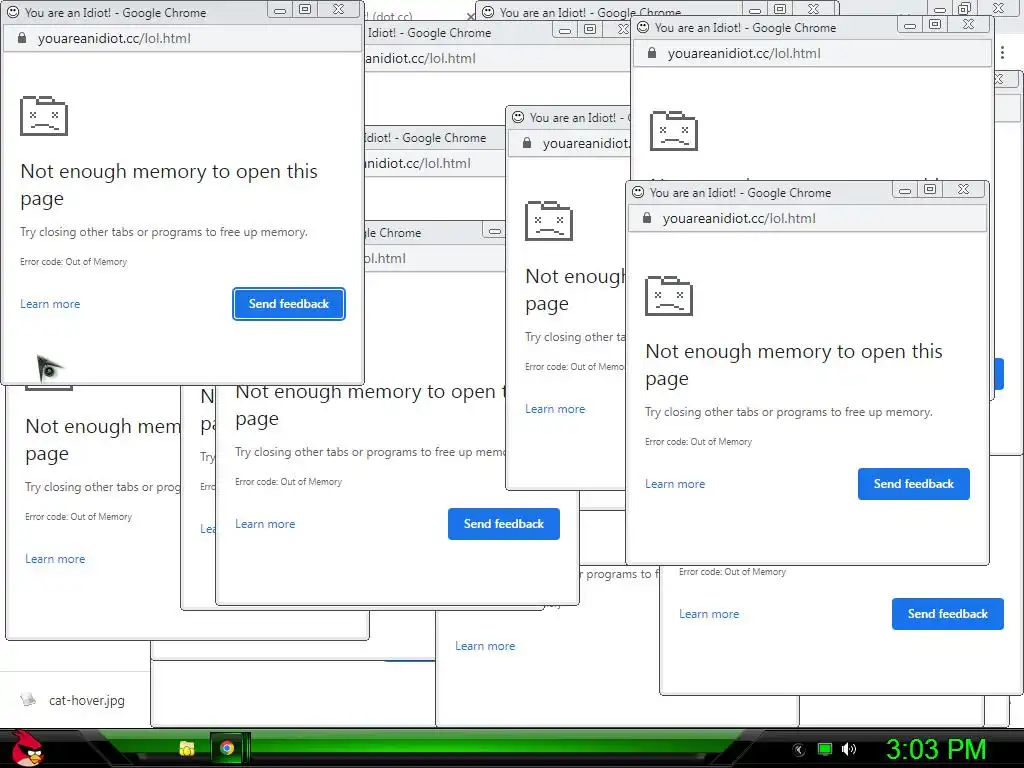
Task: Open Learn more link in frontmost right window
Action: click(675, 484)
